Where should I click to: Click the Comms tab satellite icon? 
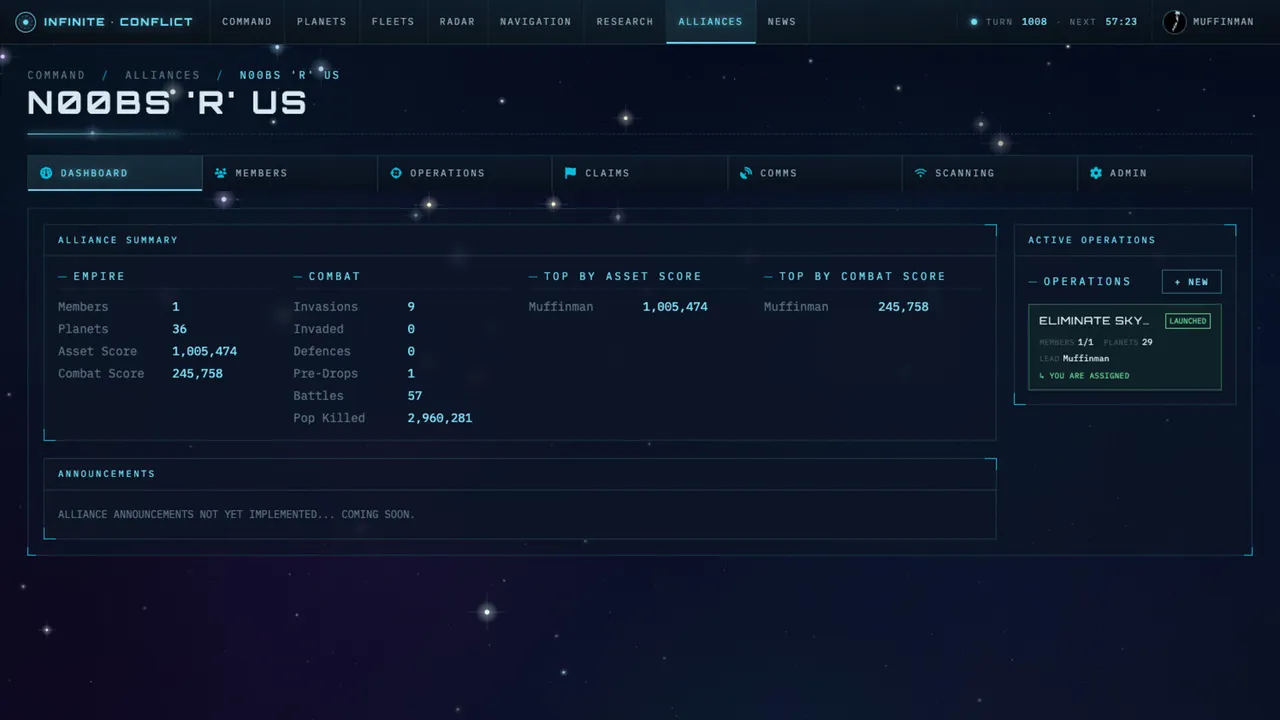[x=746, y=173]
